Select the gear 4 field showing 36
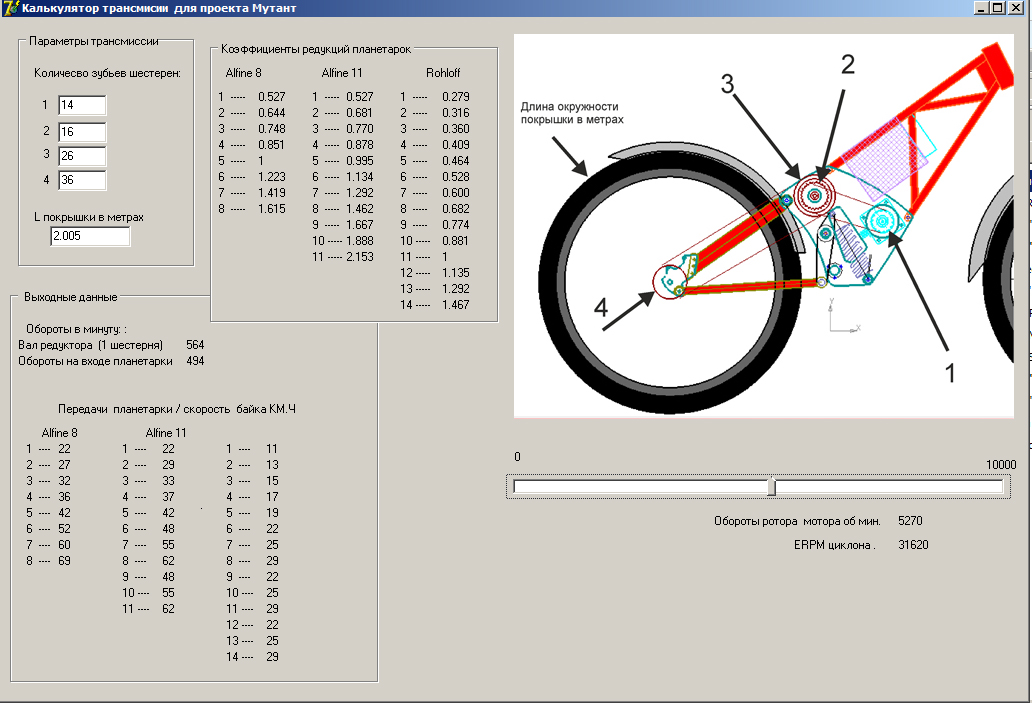 [x=81, y=181]
